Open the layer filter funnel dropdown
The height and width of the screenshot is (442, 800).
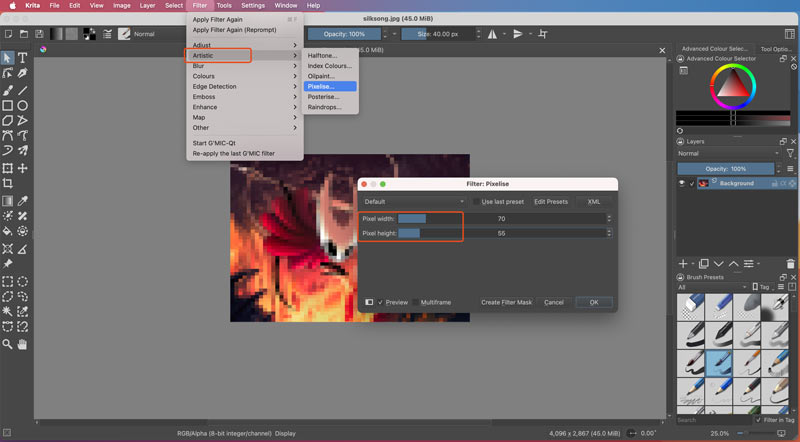tap(790, 153)
